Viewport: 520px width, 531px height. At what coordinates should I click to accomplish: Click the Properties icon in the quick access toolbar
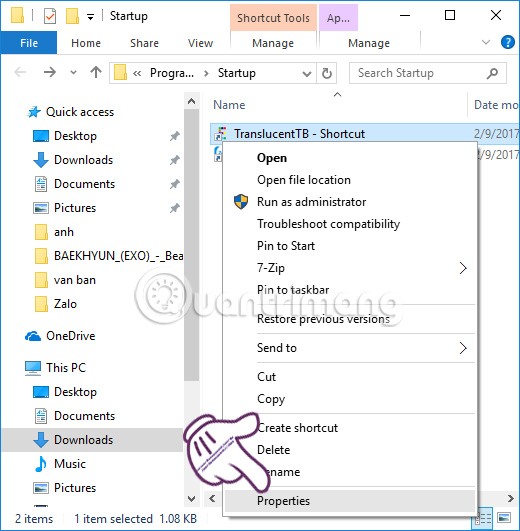pos(50,16)
